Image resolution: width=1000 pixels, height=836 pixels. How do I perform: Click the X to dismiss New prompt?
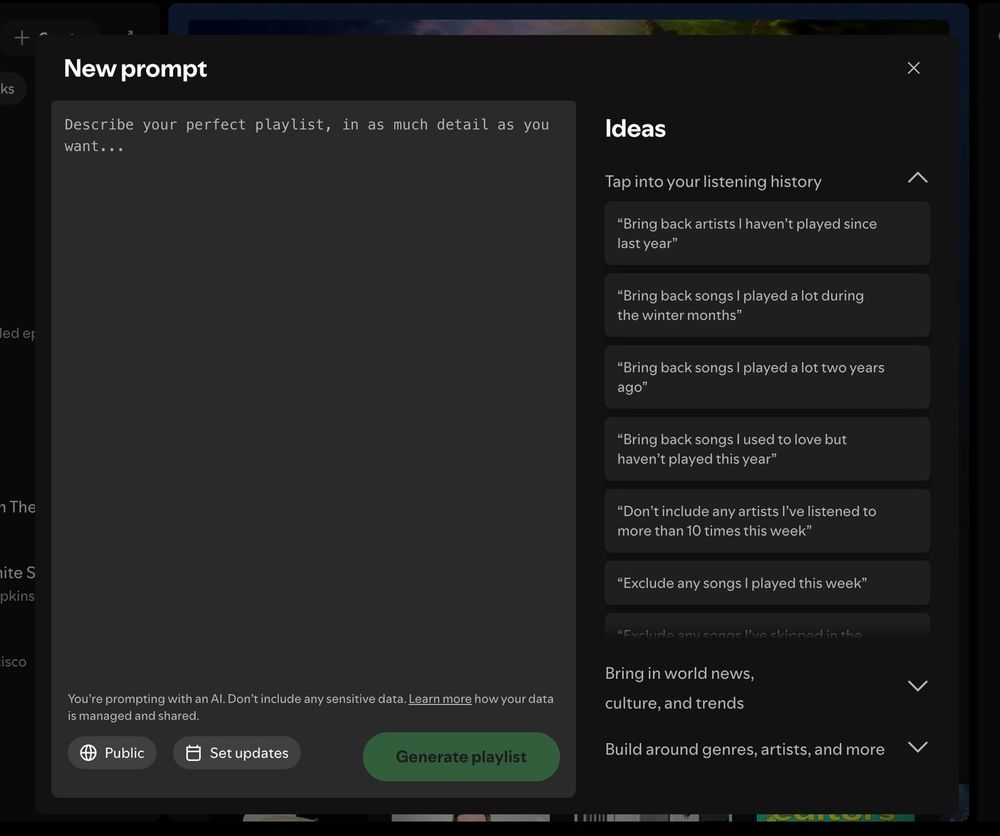click(913, 68)
